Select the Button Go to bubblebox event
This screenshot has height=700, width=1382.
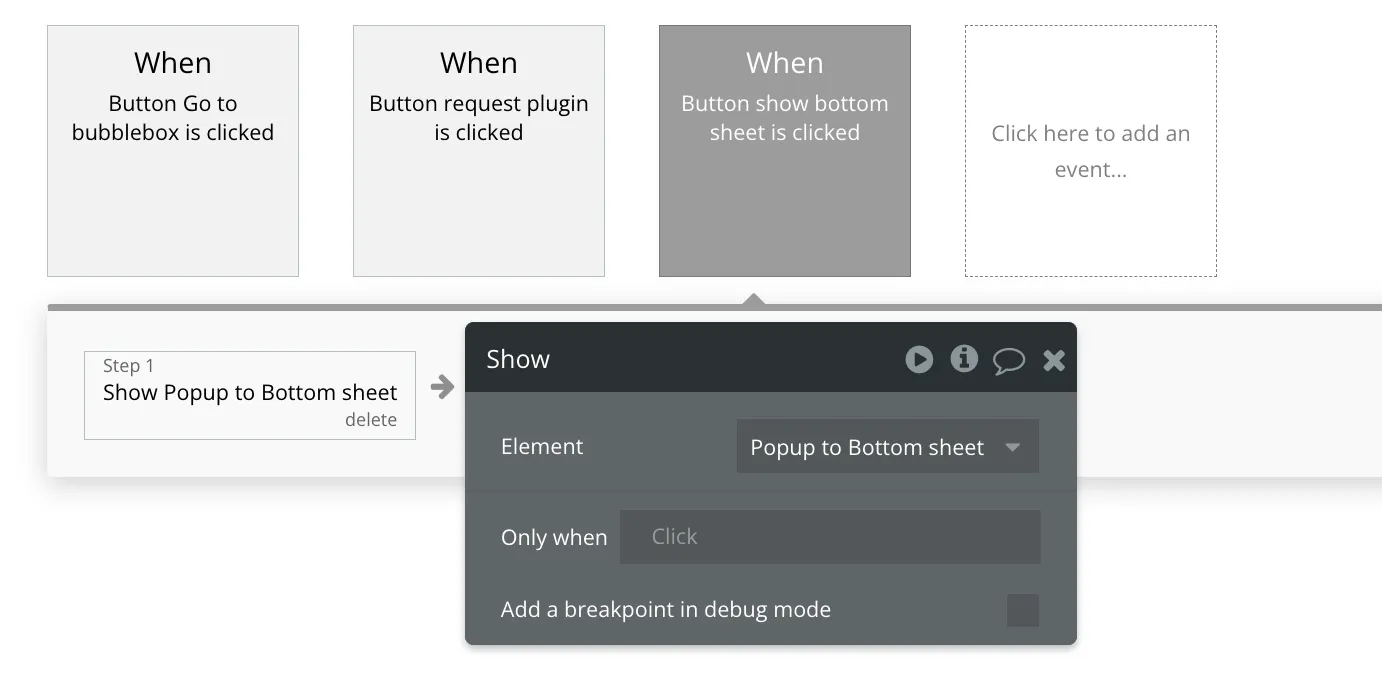click(x=173, y=151)
